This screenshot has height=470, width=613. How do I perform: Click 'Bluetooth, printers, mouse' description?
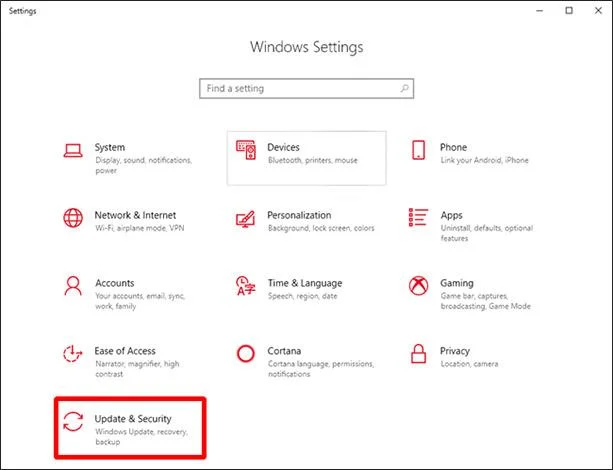coord(313,160)
